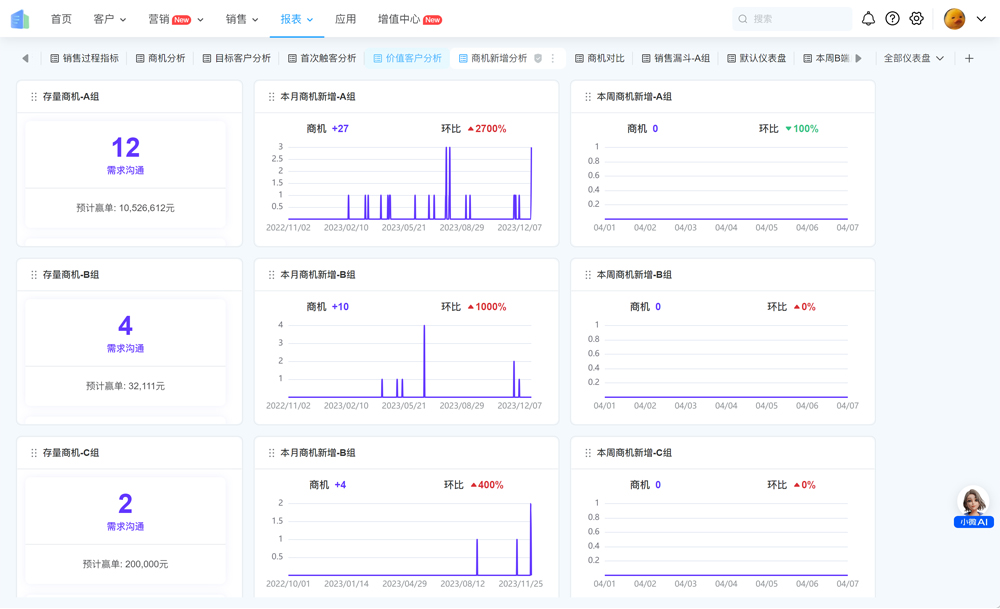This screenshot has height=609, width=1000.
Task: Switch to the 销售过程指标 tab
Action: [x=84, y=59]
